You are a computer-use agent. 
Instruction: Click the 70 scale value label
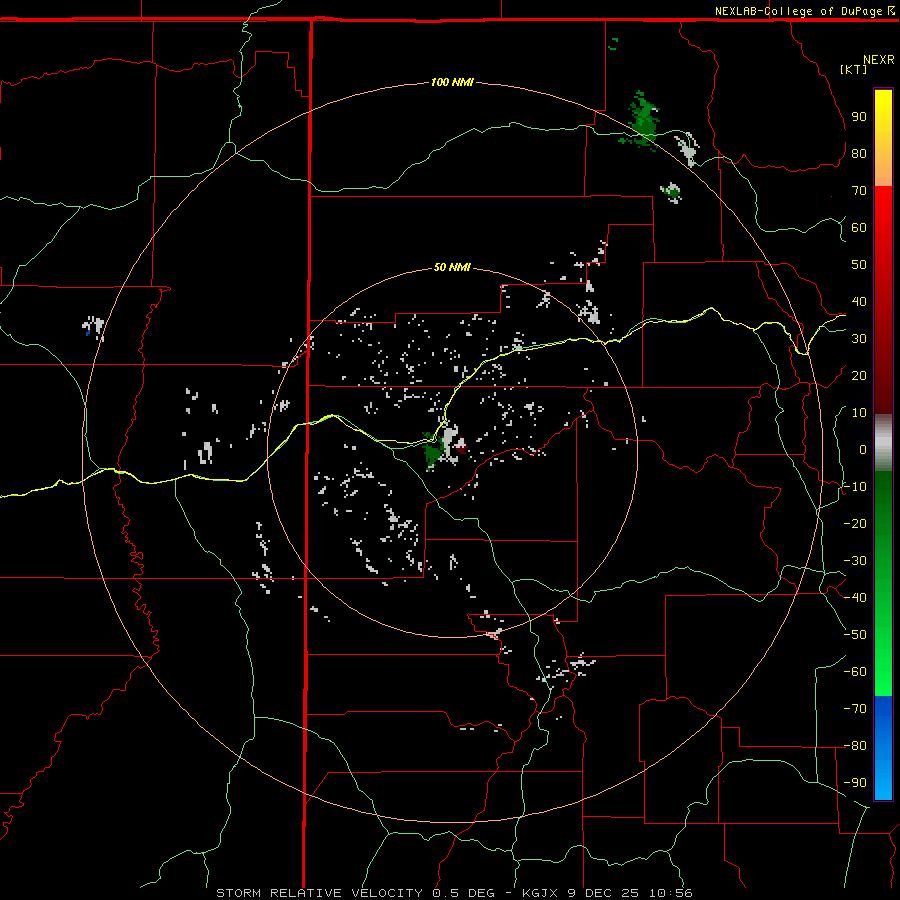tap(859, 191)
